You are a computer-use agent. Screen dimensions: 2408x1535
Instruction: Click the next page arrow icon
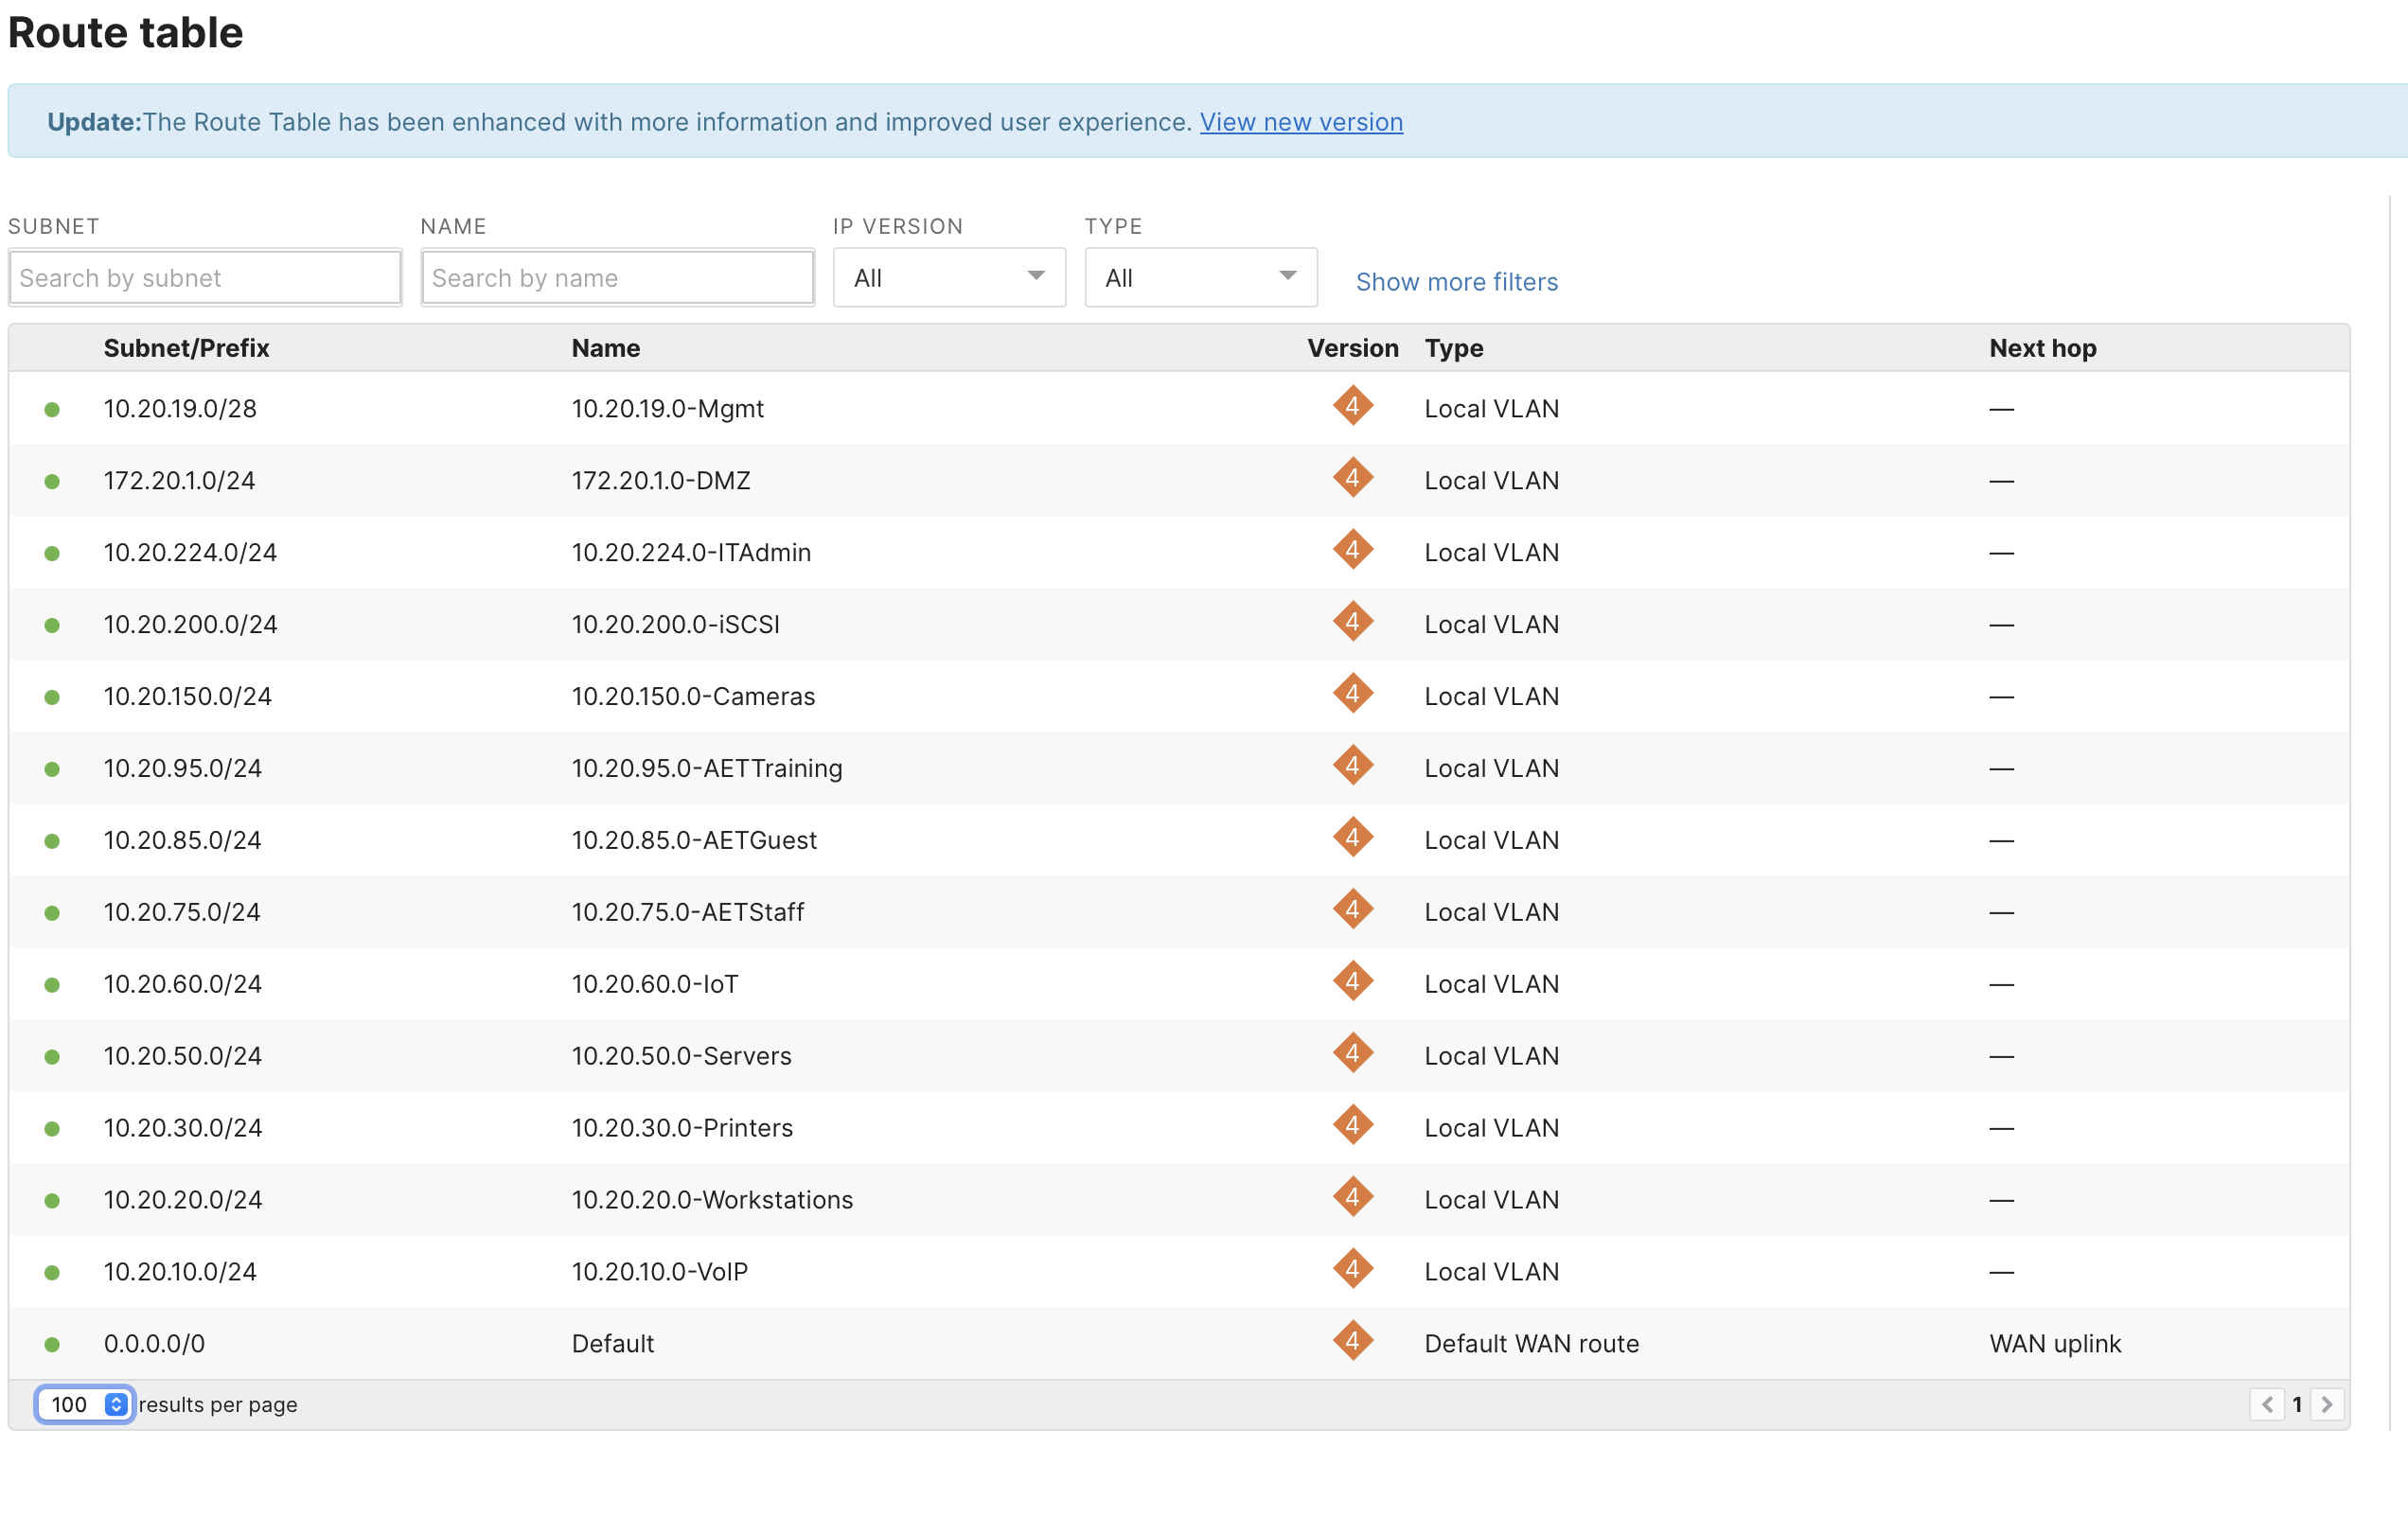2327,1404
